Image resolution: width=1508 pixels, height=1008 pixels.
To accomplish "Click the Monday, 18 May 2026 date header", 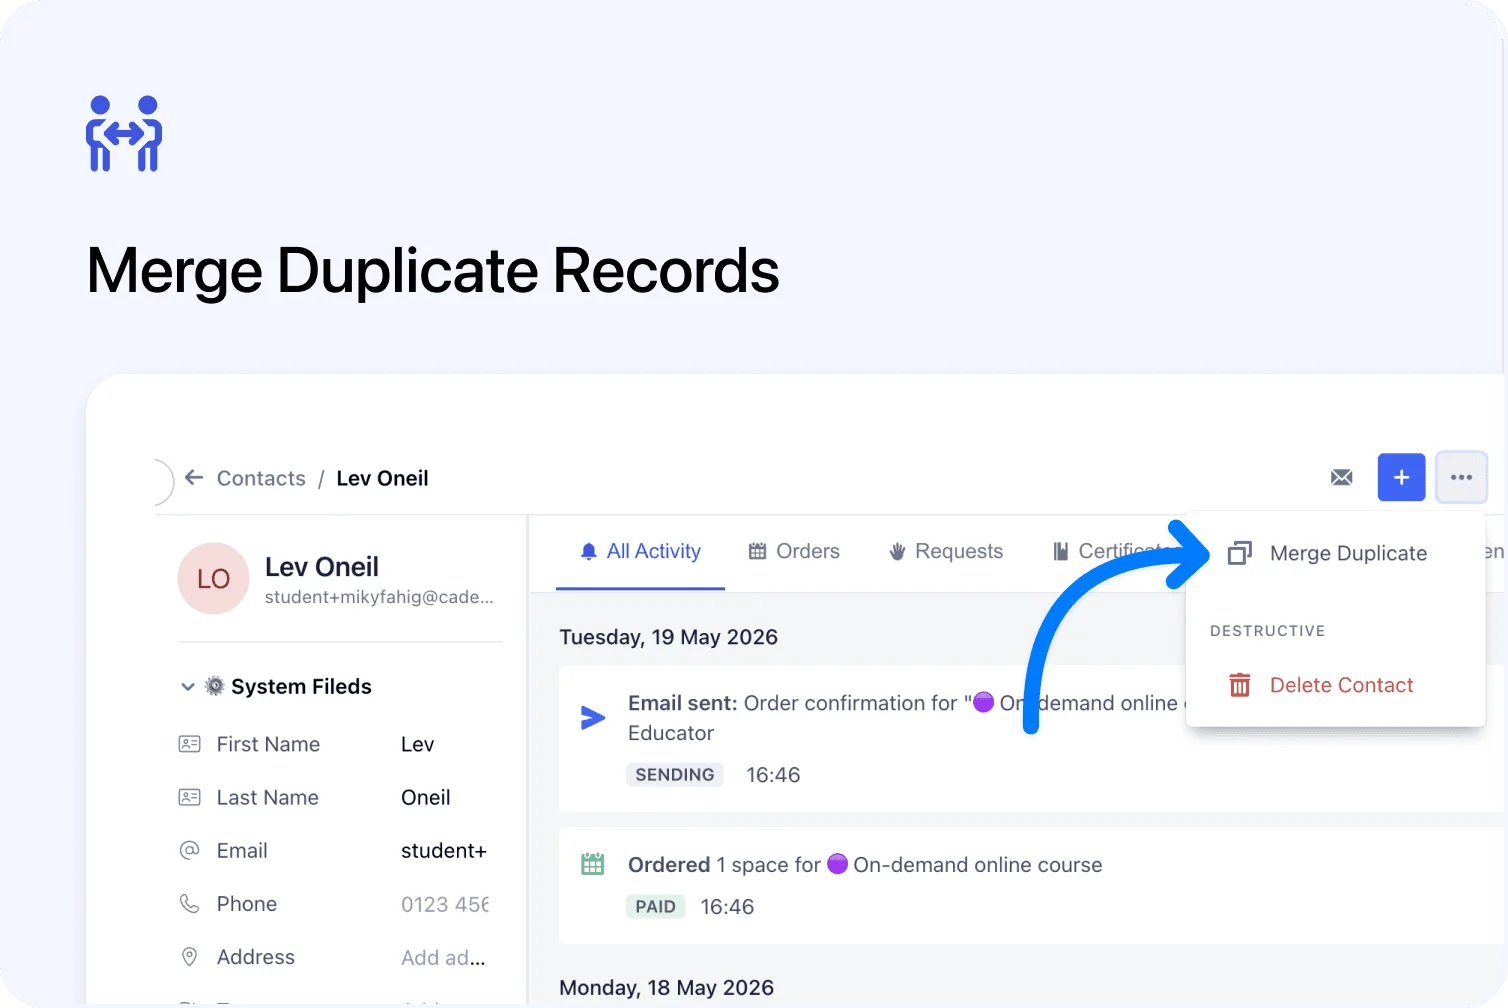I will (x=666, y=988).
